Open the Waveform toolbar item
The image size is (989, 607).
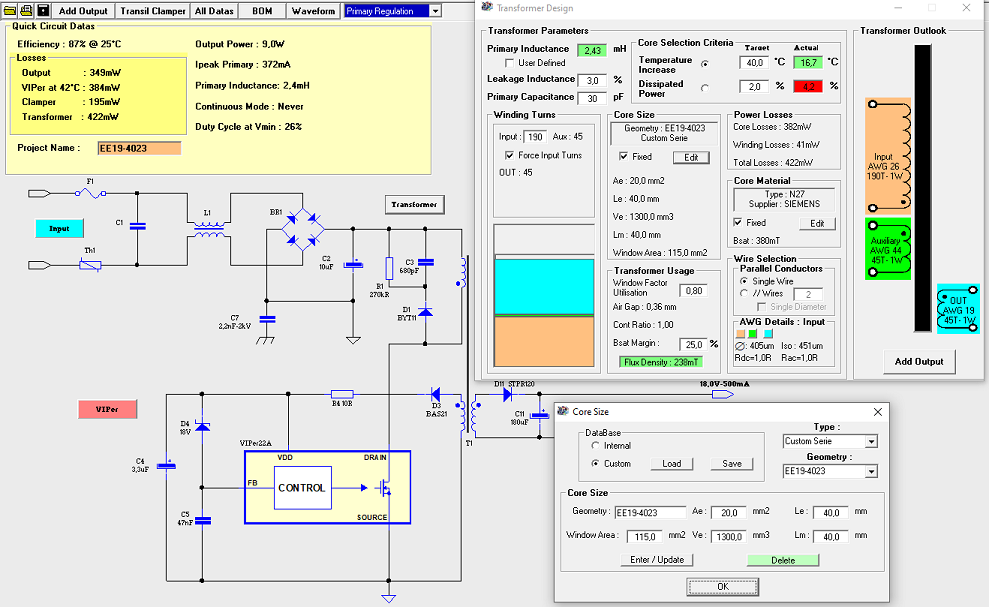314,11
